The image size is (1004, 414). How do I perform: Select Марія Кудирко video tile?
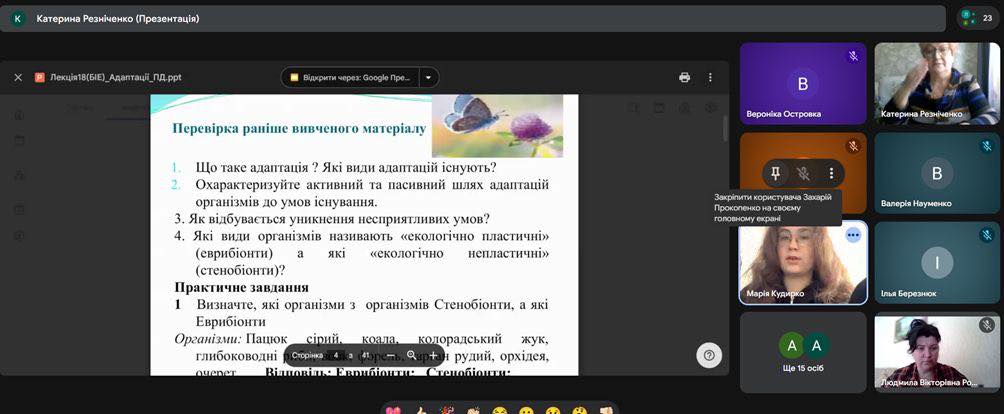803,262
